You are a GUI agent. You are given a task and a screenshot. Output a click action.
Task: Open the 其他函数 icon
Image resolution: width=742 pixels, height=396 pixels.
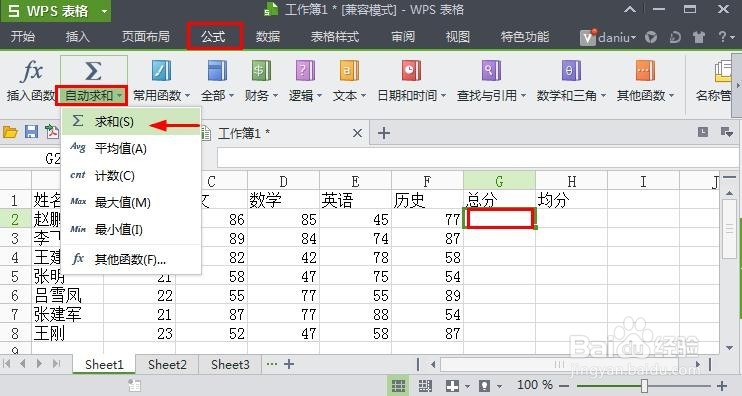pos(645,71)
